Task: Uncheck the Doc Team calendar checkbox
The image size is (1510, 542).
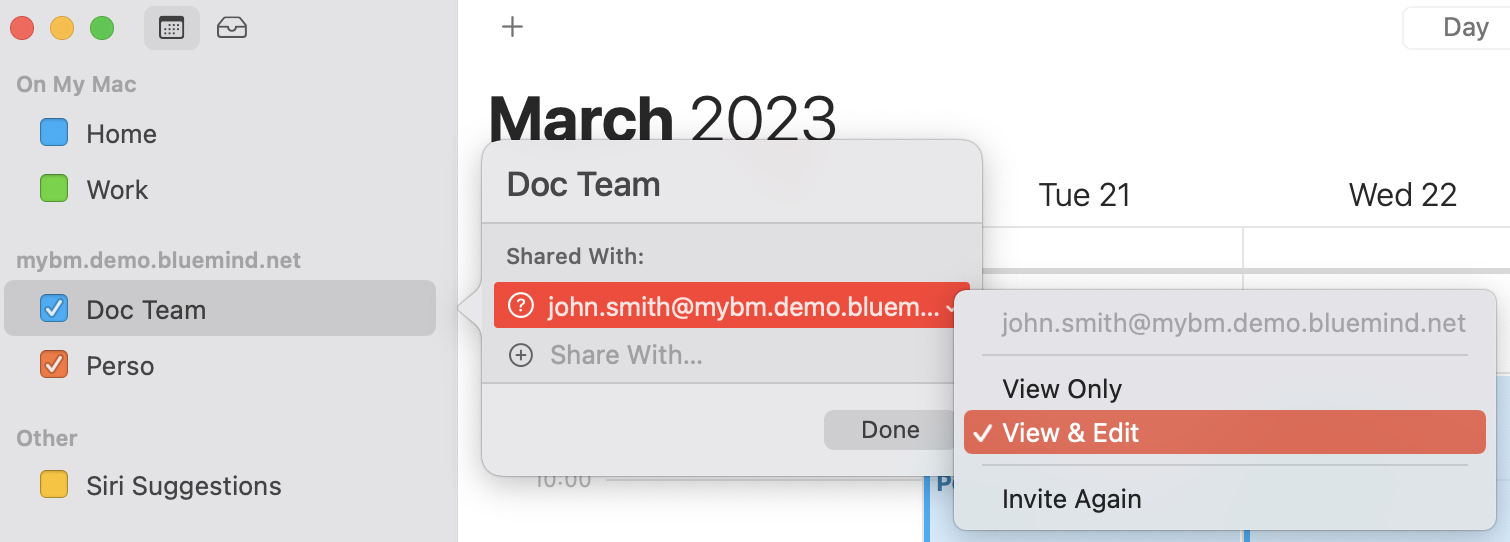Action: (x=54, y=309)
